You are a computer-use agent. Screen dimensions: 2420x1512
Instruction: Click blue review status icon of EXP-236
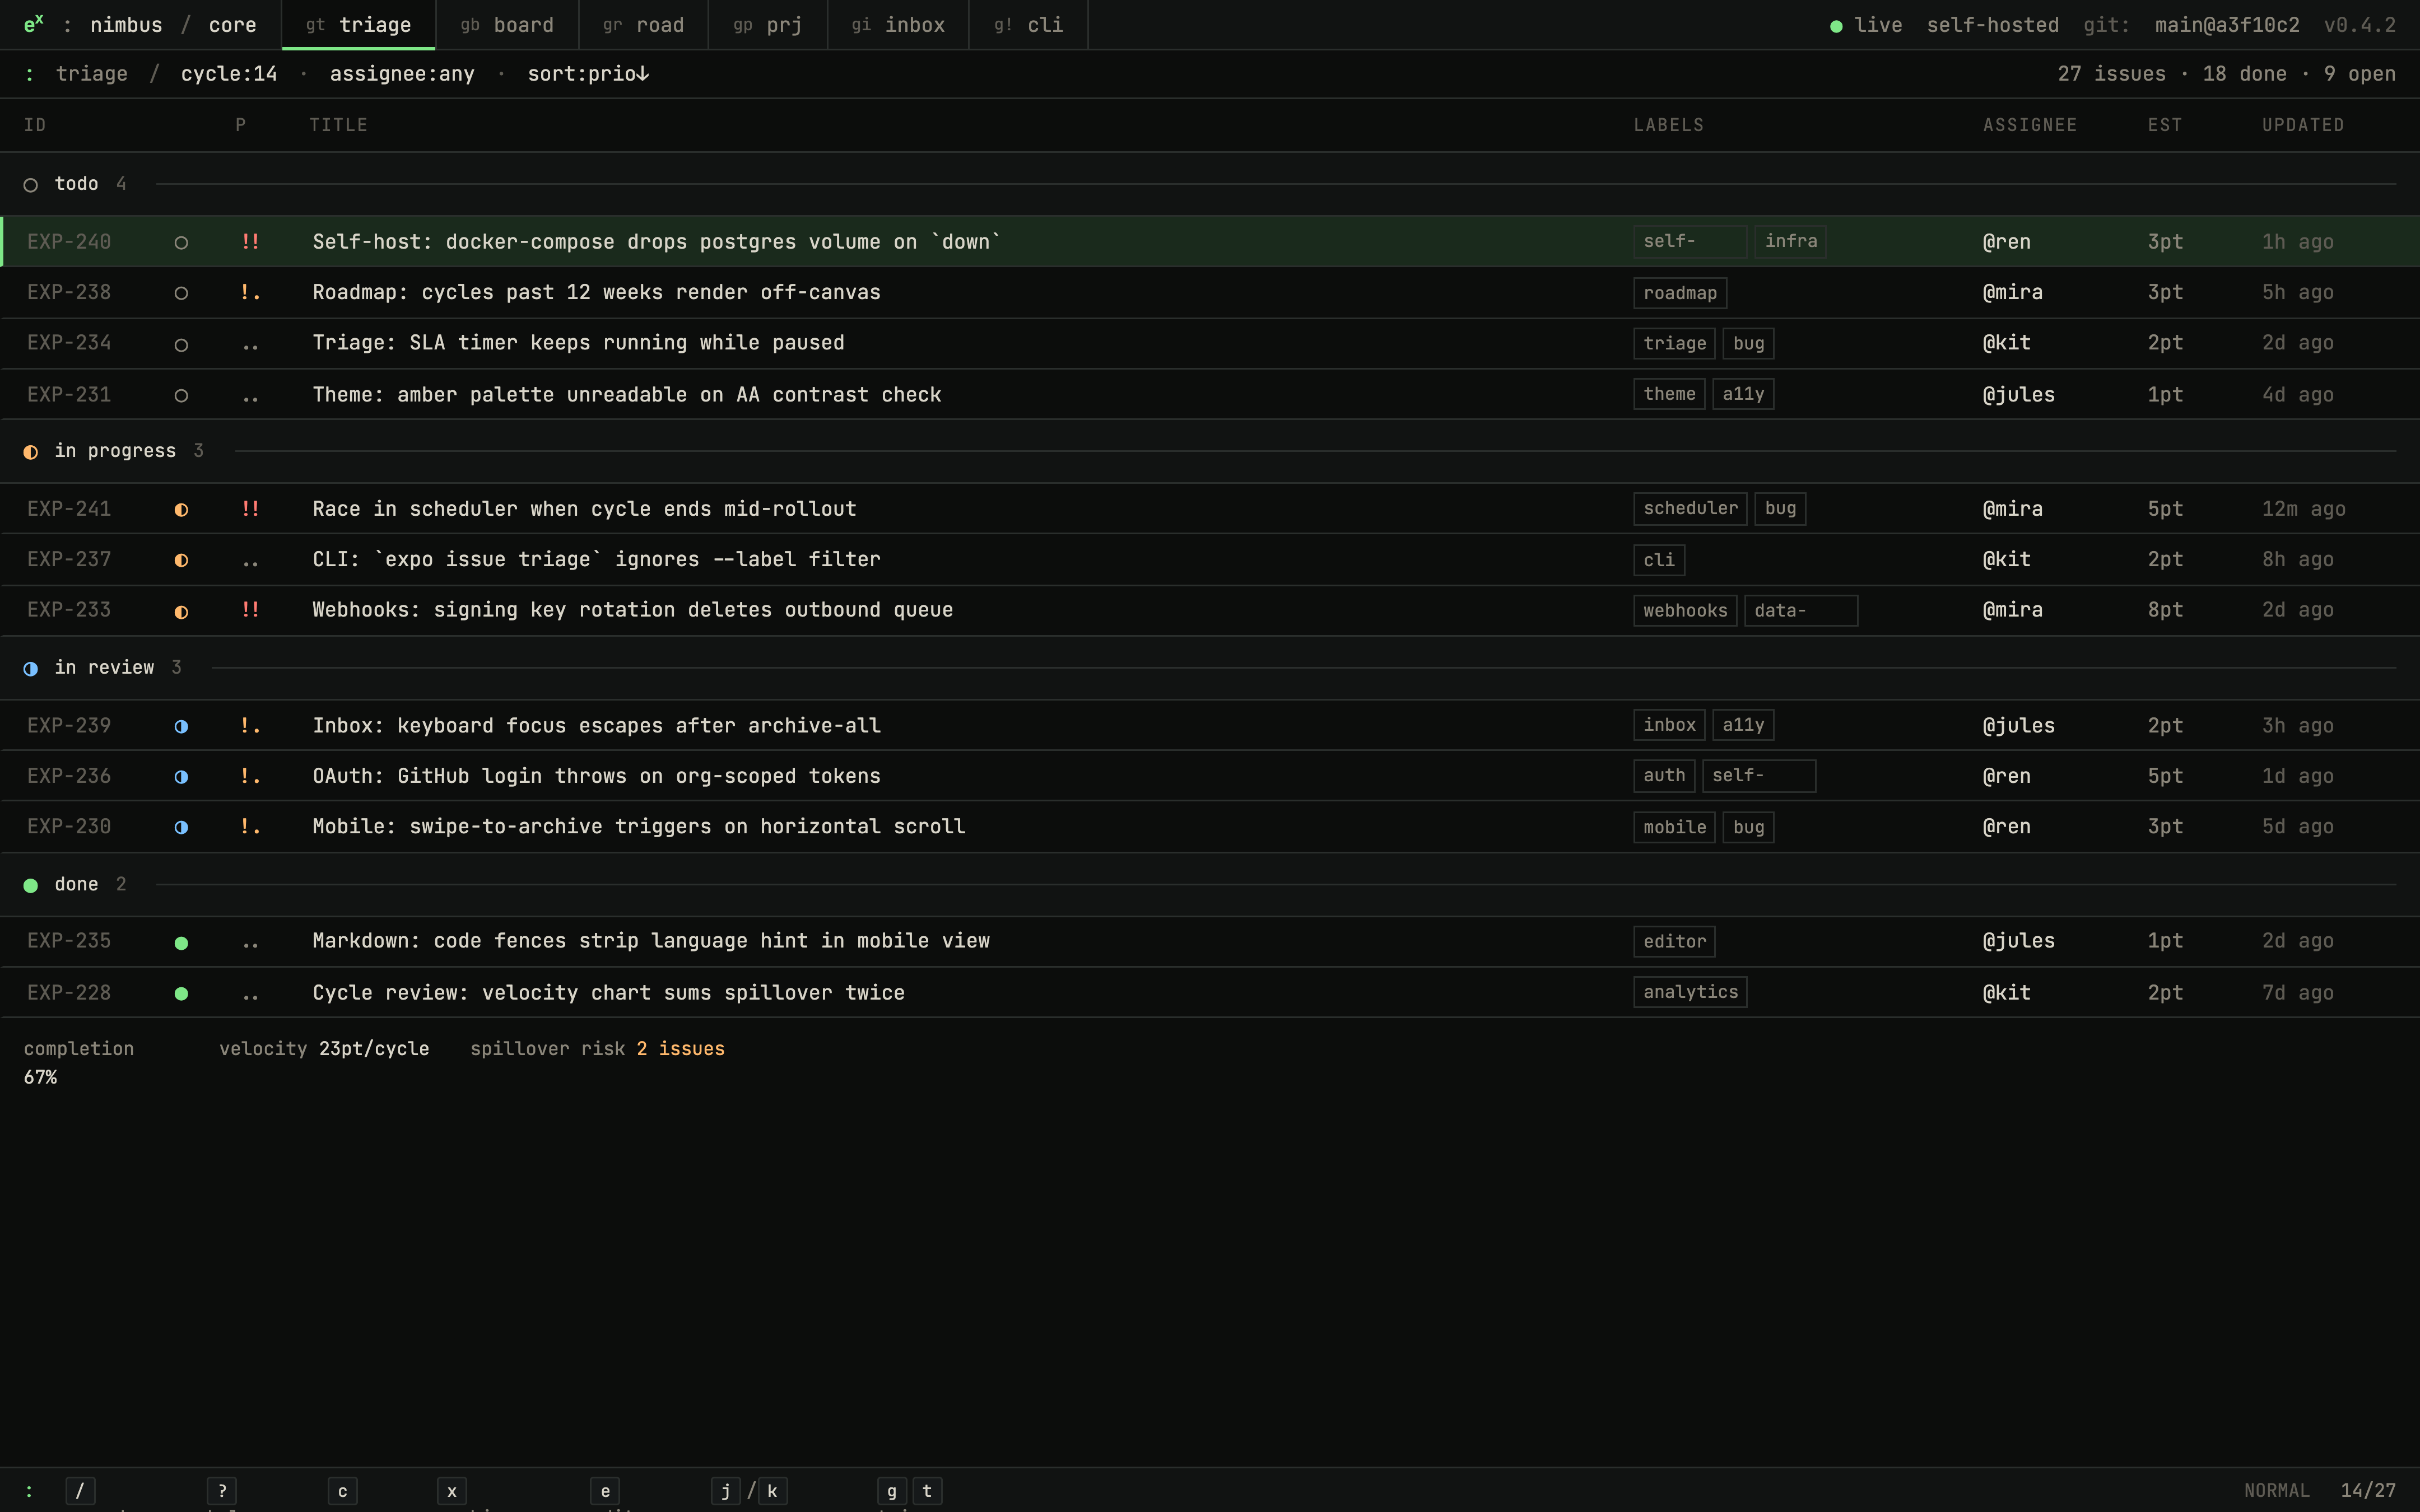point(181,777)
